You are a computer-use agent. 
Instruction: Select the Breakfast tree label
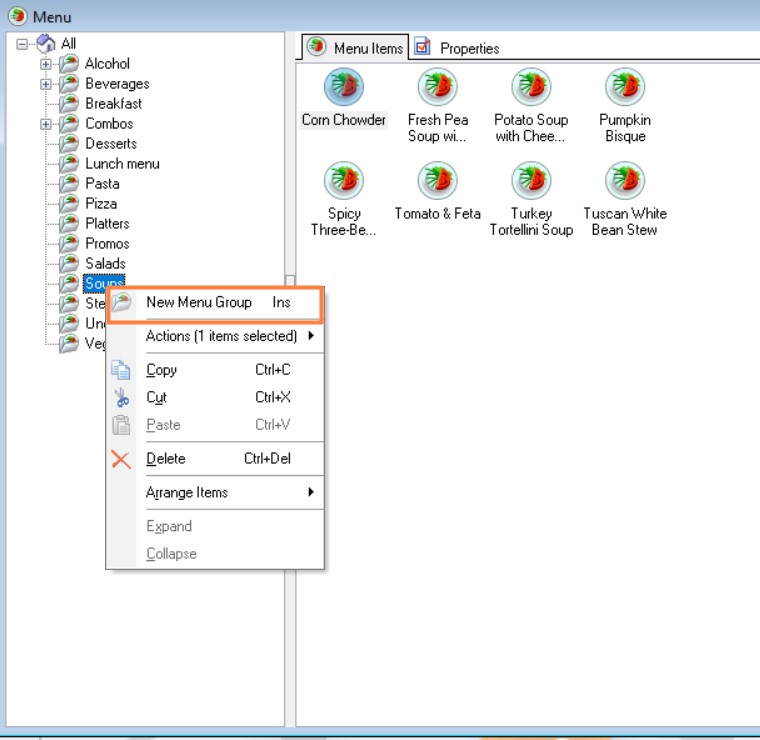[x=113, y=104]
